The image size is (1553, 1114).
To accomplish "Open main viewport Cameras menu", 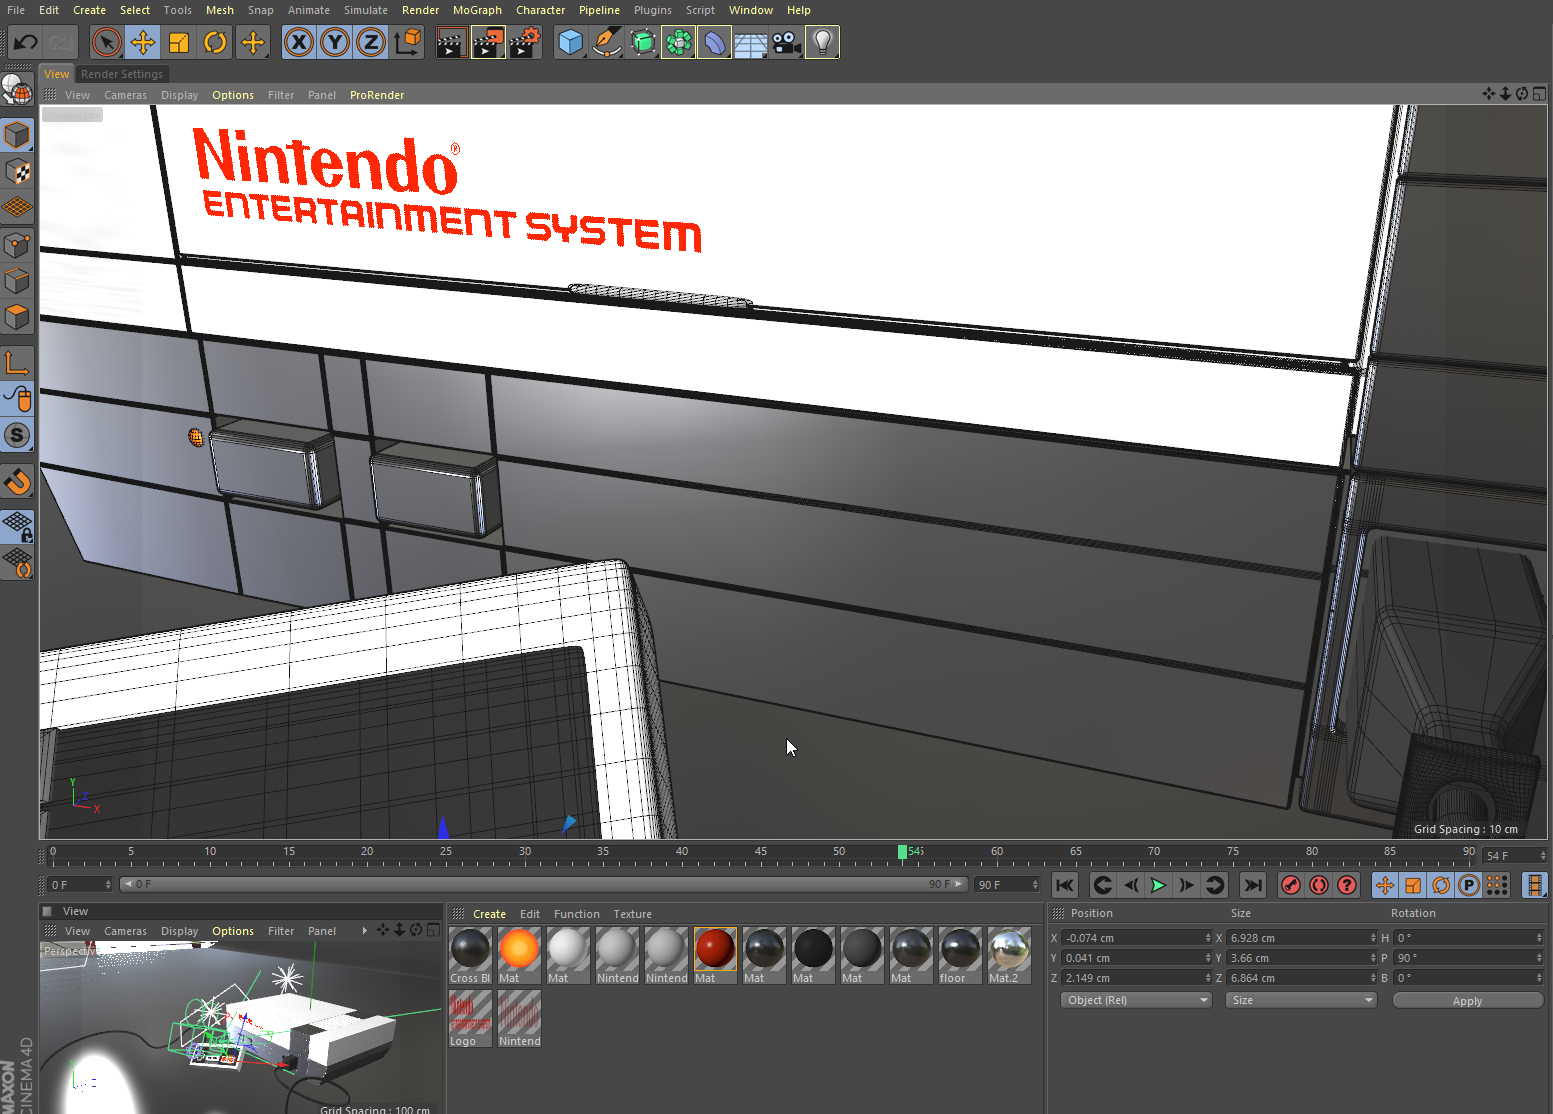I will click(x=125, y=95).
